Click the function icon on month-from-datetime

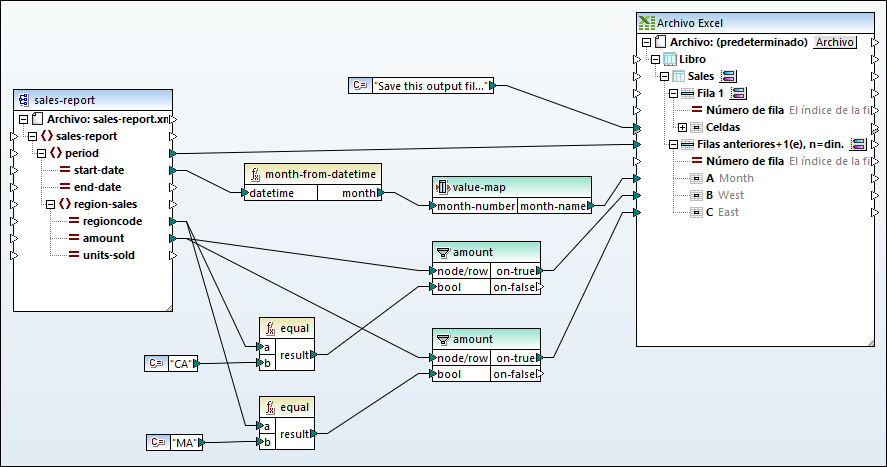tap(256, 174)
